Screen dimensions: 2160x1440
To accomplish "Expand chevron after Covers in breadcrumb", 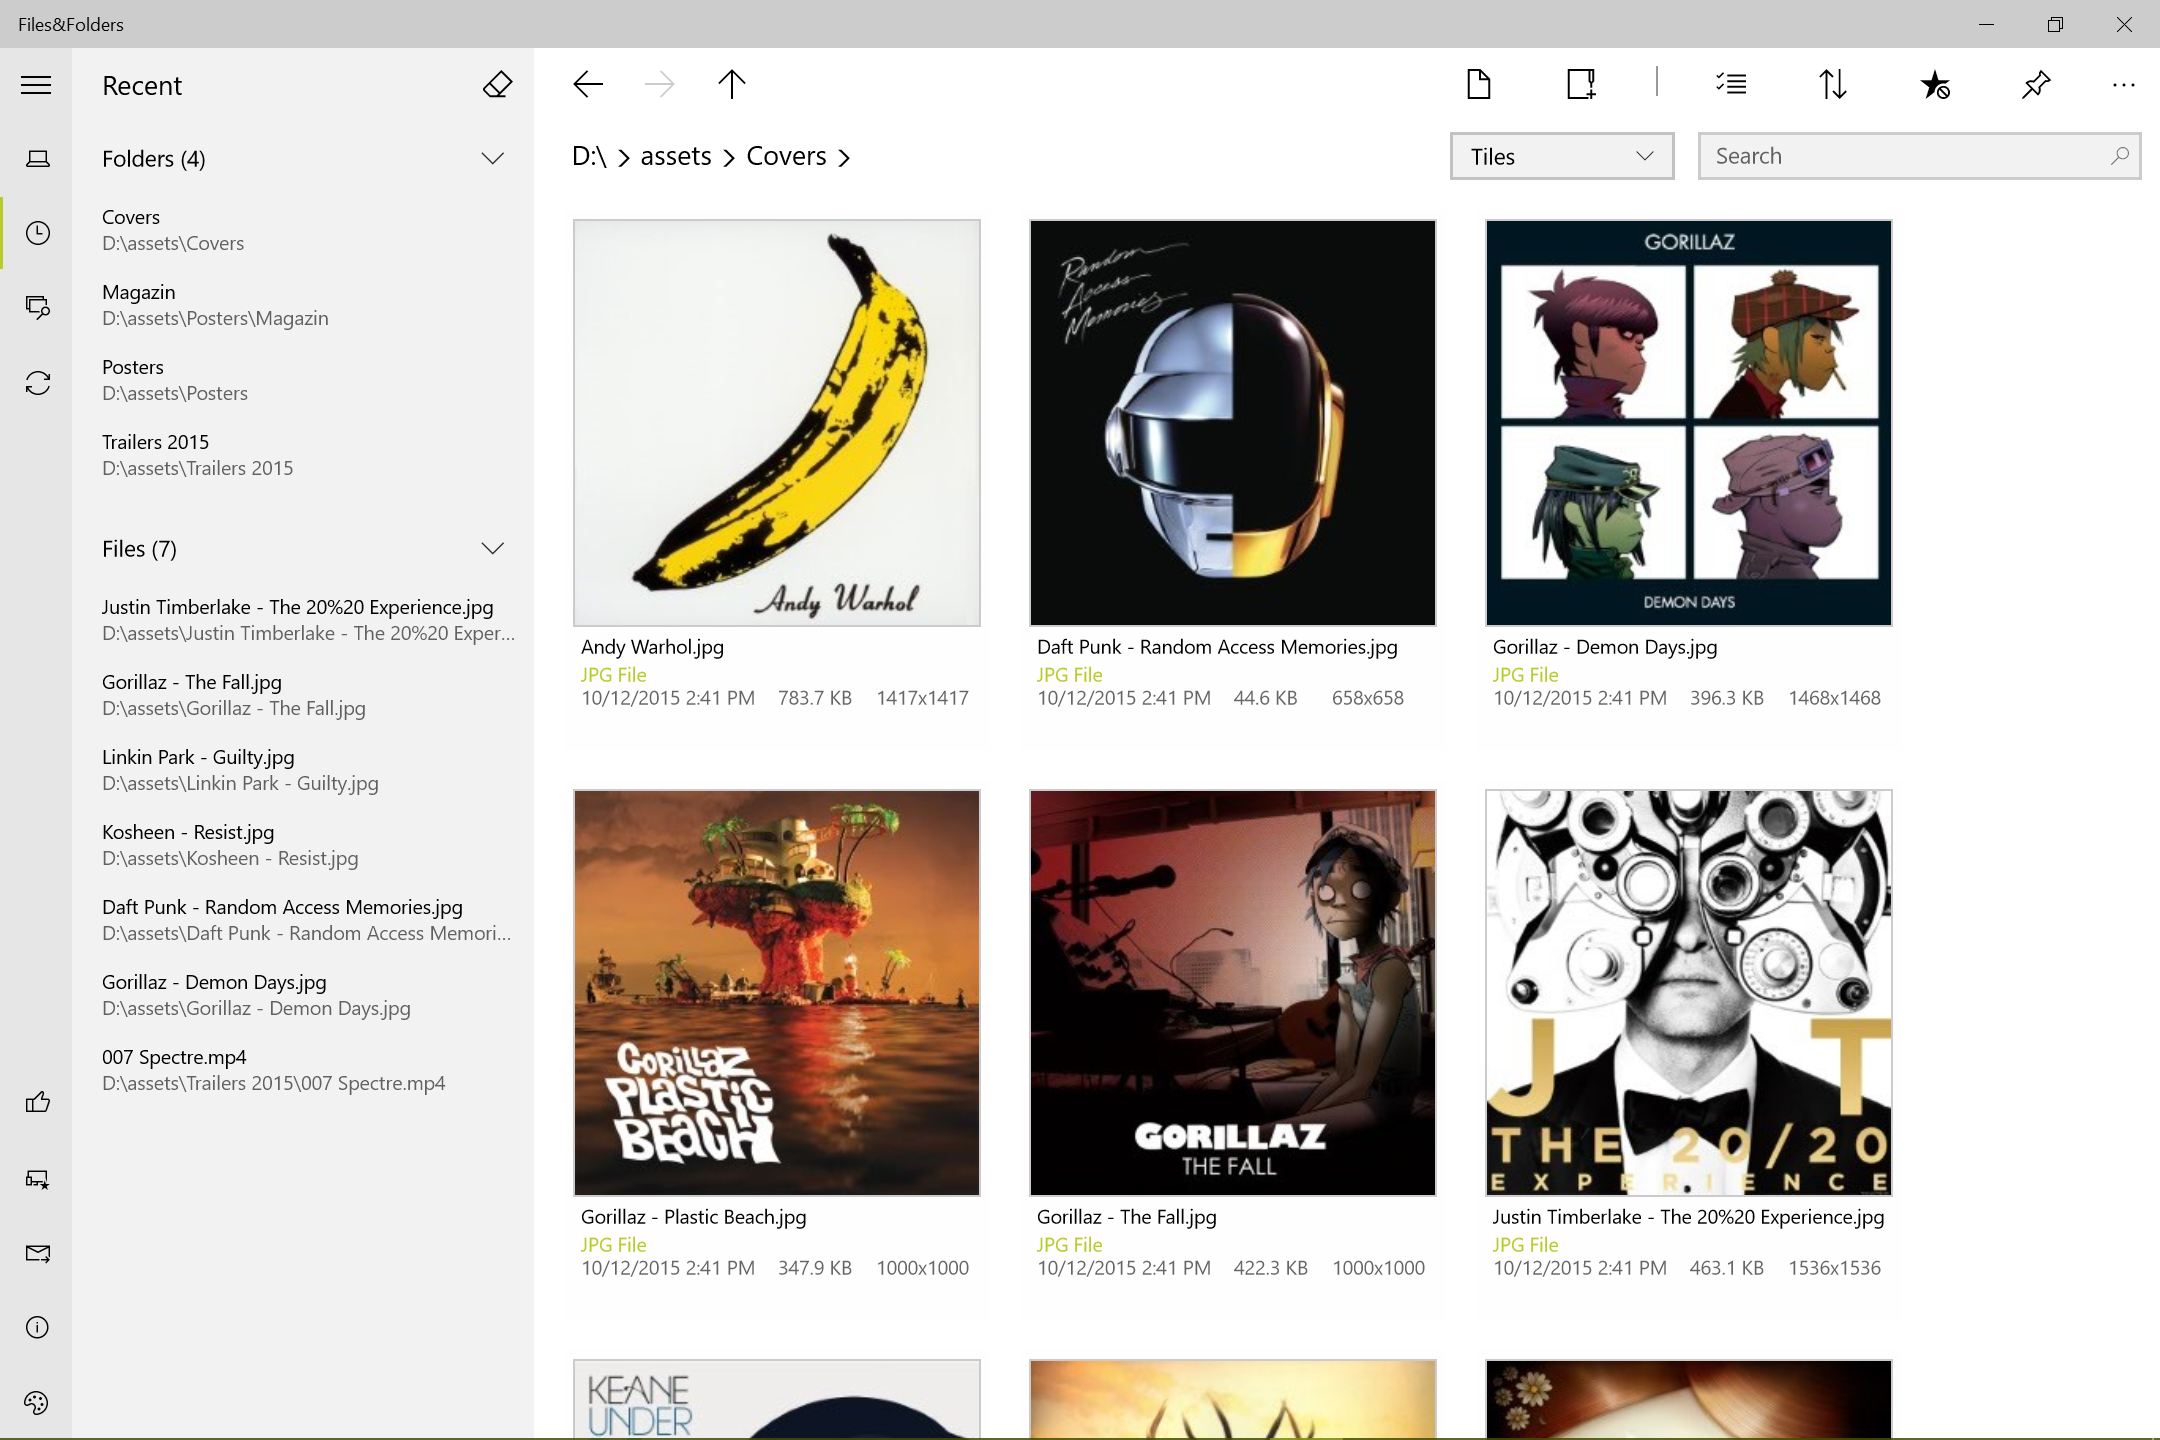I will (844, 158).
